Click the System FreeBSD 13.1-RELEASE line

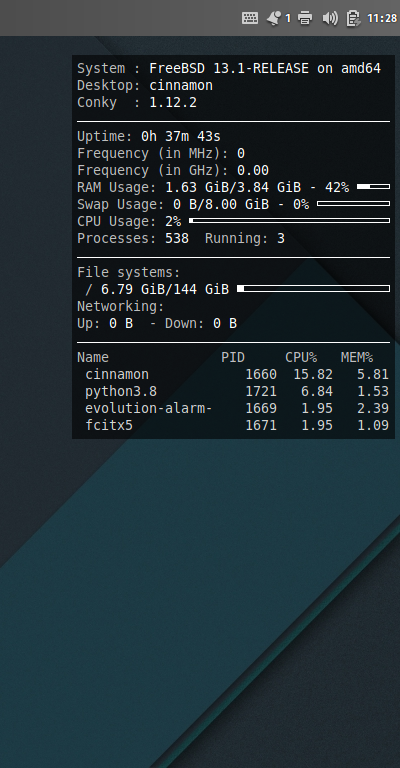click(229, 69)
